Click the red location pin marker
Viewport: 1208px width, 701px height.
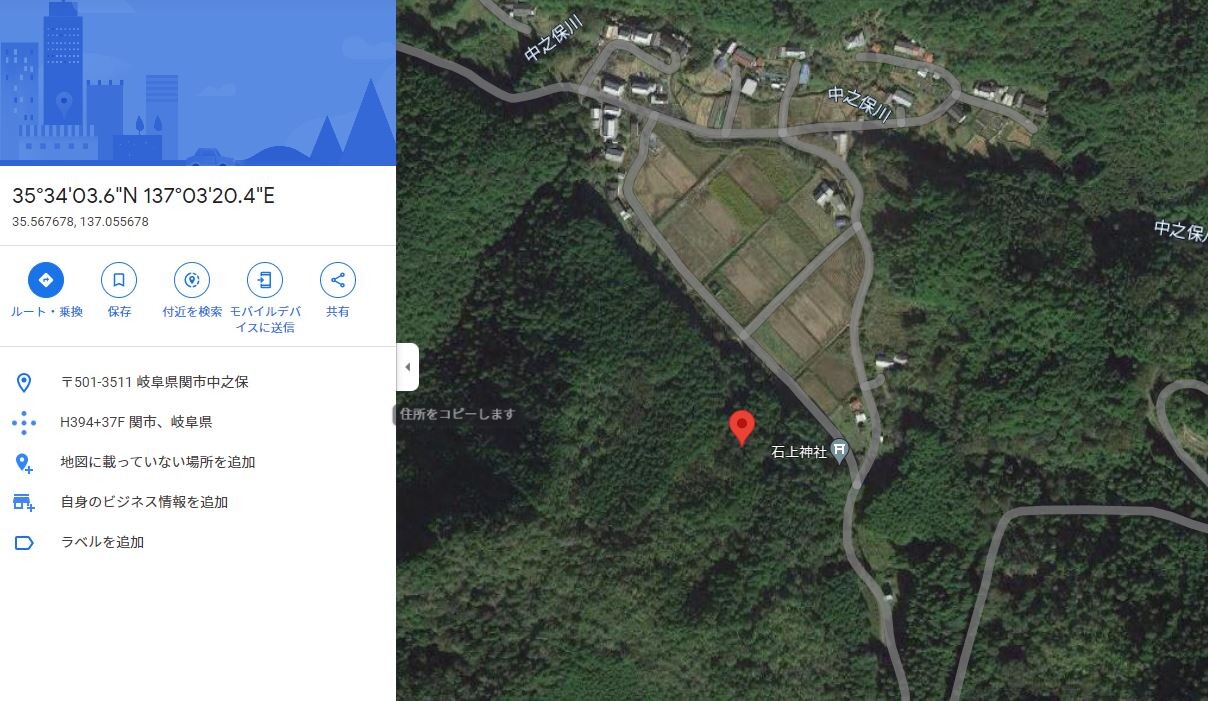[741, 427]
